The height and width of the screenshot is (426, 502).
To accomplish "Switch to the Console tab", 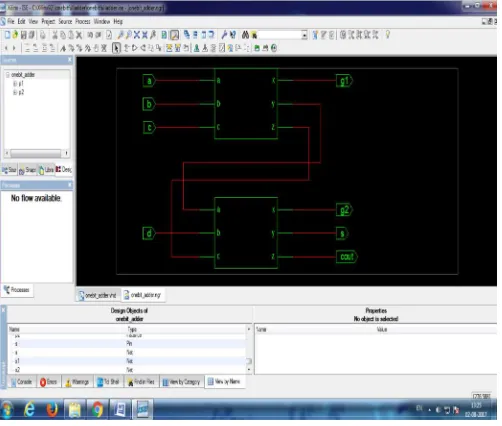I will pos(21,382).
